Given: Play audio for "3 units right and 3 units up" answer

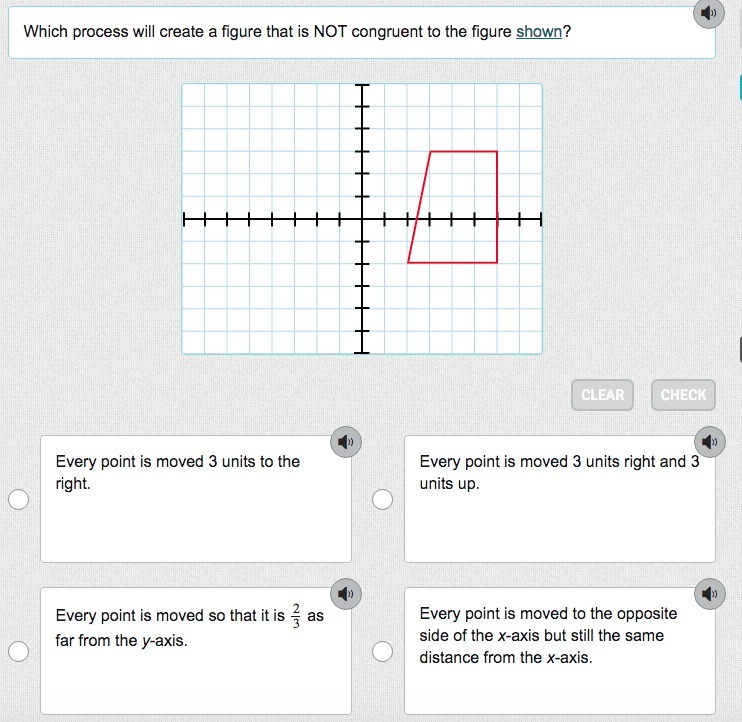Looking at the screenshot, I should pos(709,441).
